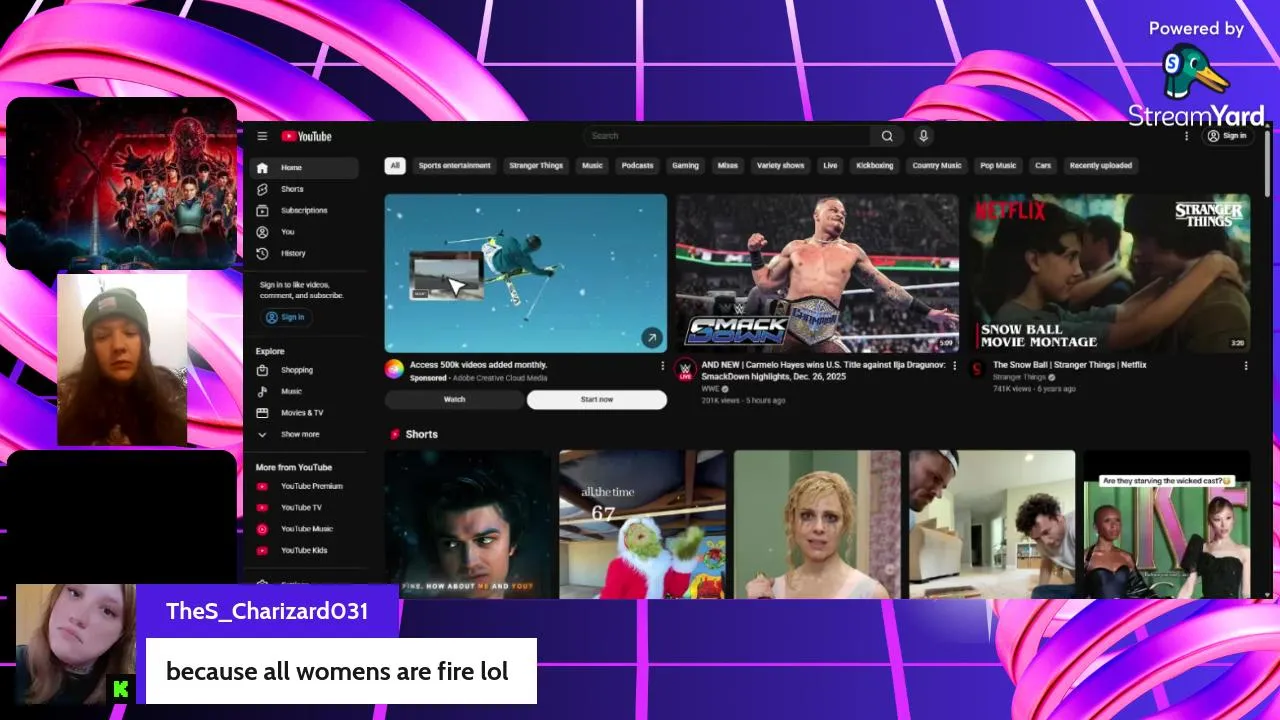1280x720 pixels.
Task: Click the search magnifier button
Action: pyautogui.click(x=887, y=136)
